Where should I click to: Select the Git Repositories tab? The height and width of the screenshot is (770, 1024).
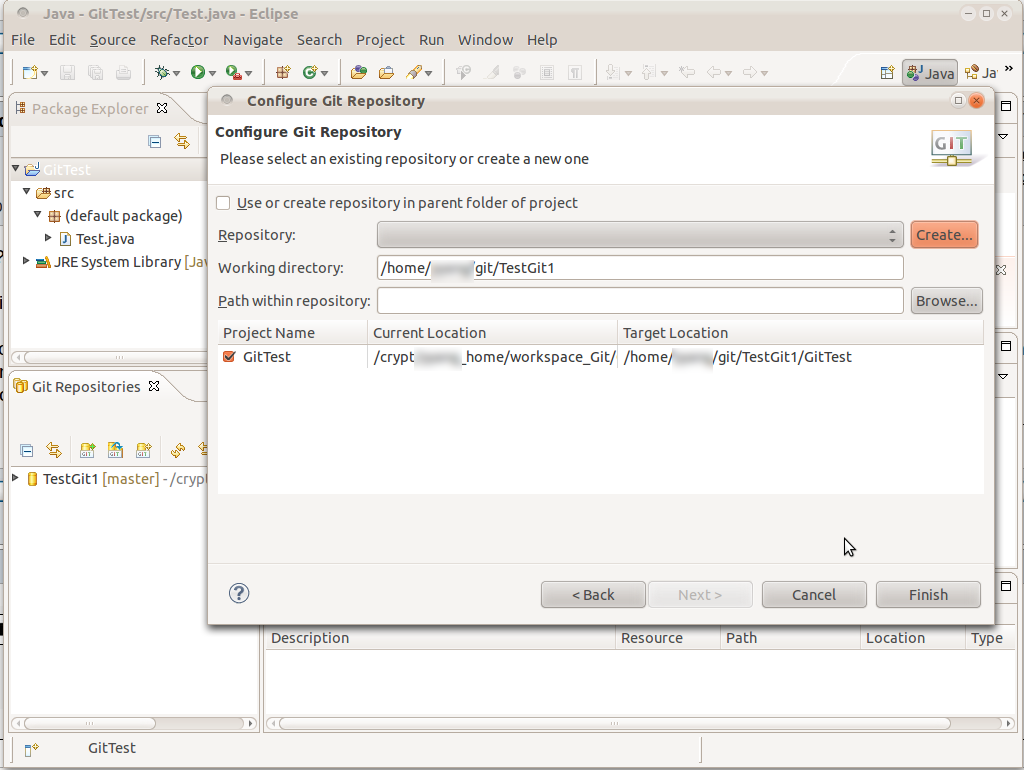click(86, 387)
